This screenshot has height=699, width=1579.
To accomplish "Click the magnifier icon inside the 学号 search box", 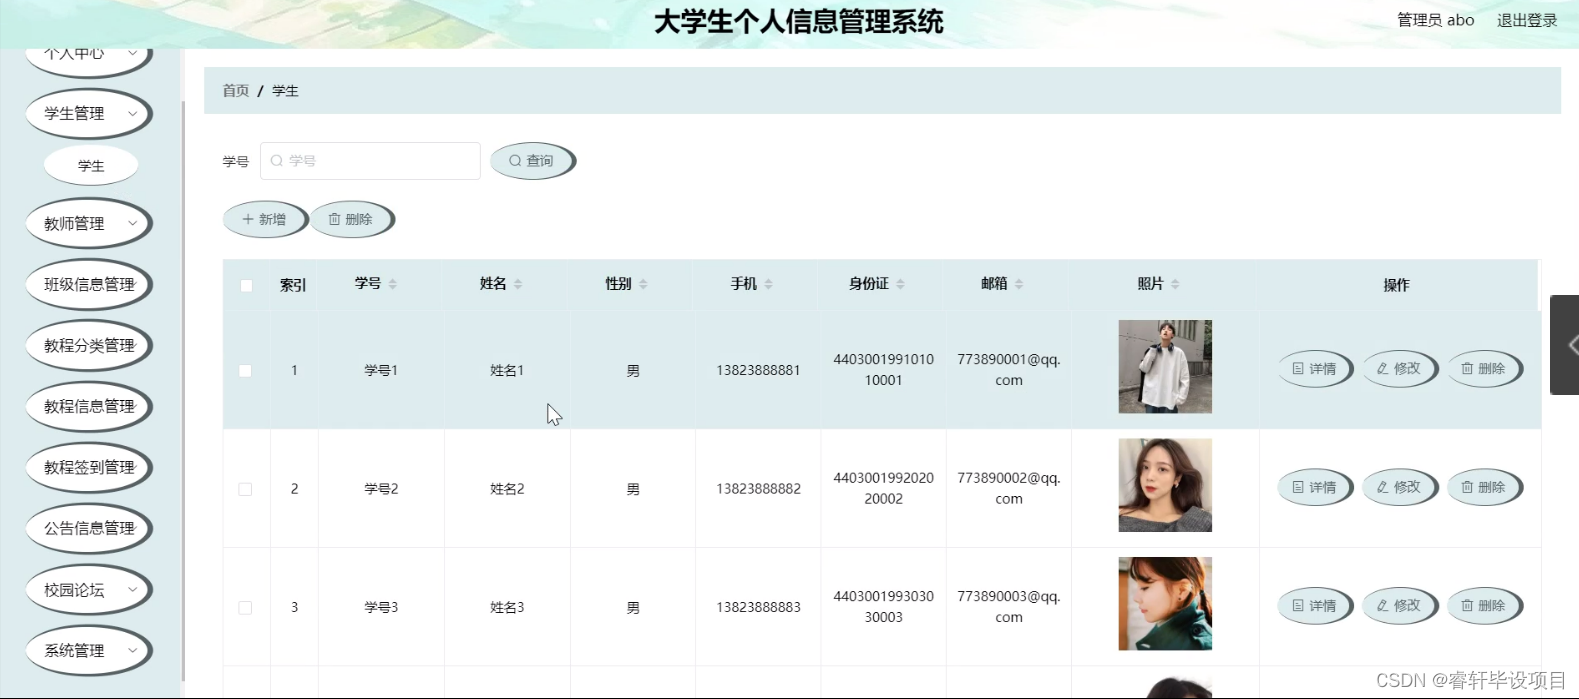I will pos(277,160).
